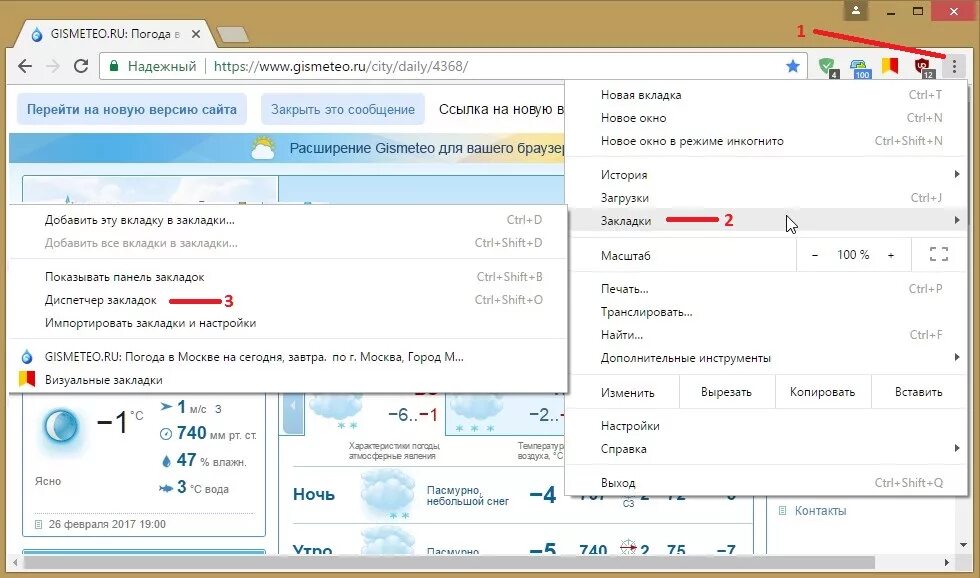Choose Выход to quit Chrome
980x578 pixels.
[x=766, y=483]
